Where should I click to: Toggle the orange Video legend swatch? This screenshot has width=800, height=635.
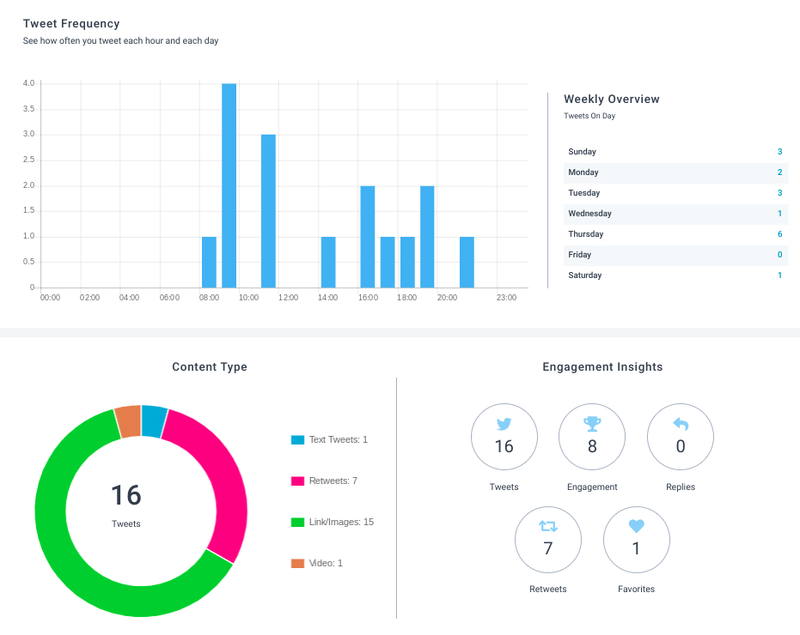coord(297,563)
